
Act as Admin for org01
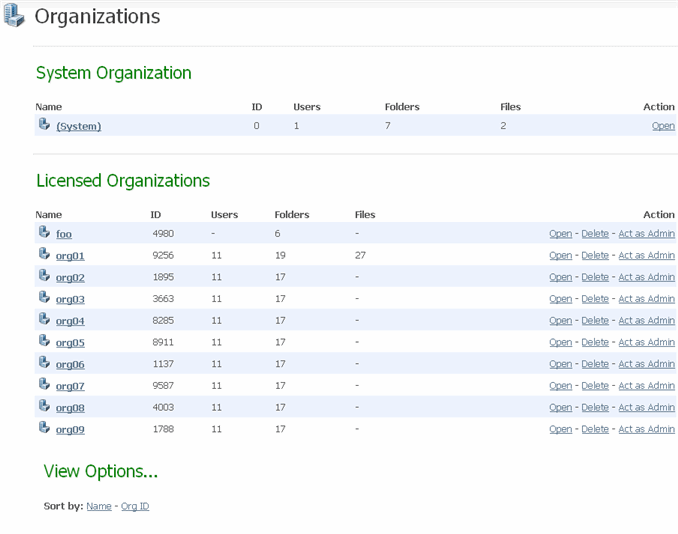(x=646, y=256)
